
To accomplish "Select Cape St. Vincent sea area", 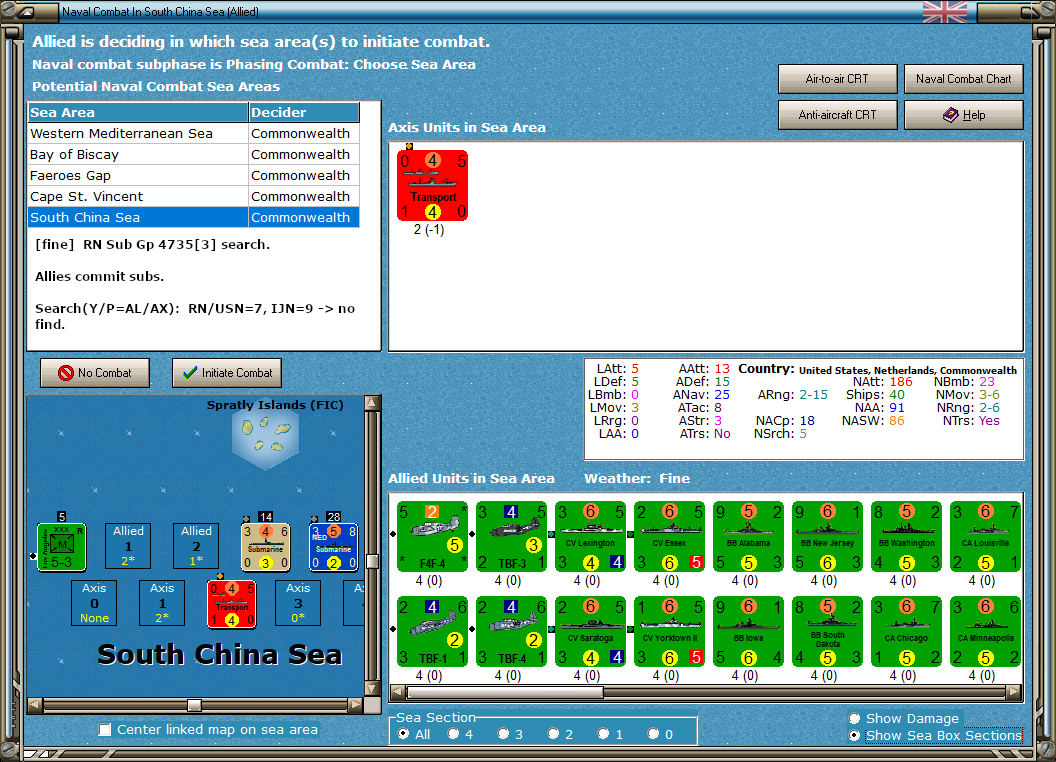I will [194, 196].
